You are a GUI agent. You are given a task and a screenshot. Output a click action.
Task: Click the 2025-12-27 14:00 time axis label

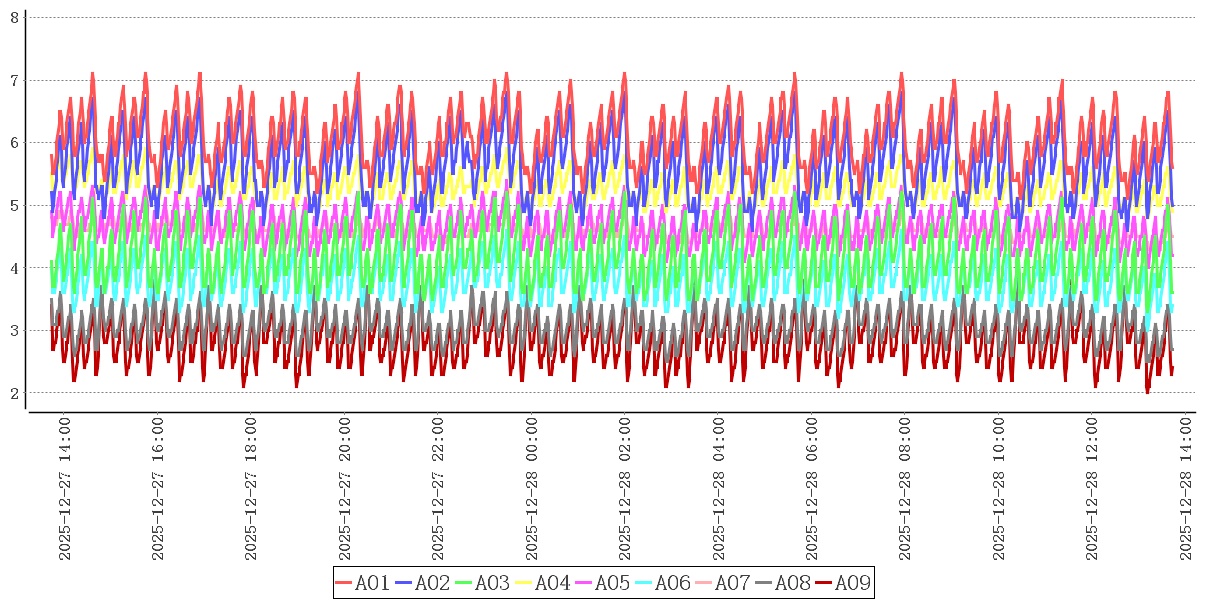click(65, 489)
